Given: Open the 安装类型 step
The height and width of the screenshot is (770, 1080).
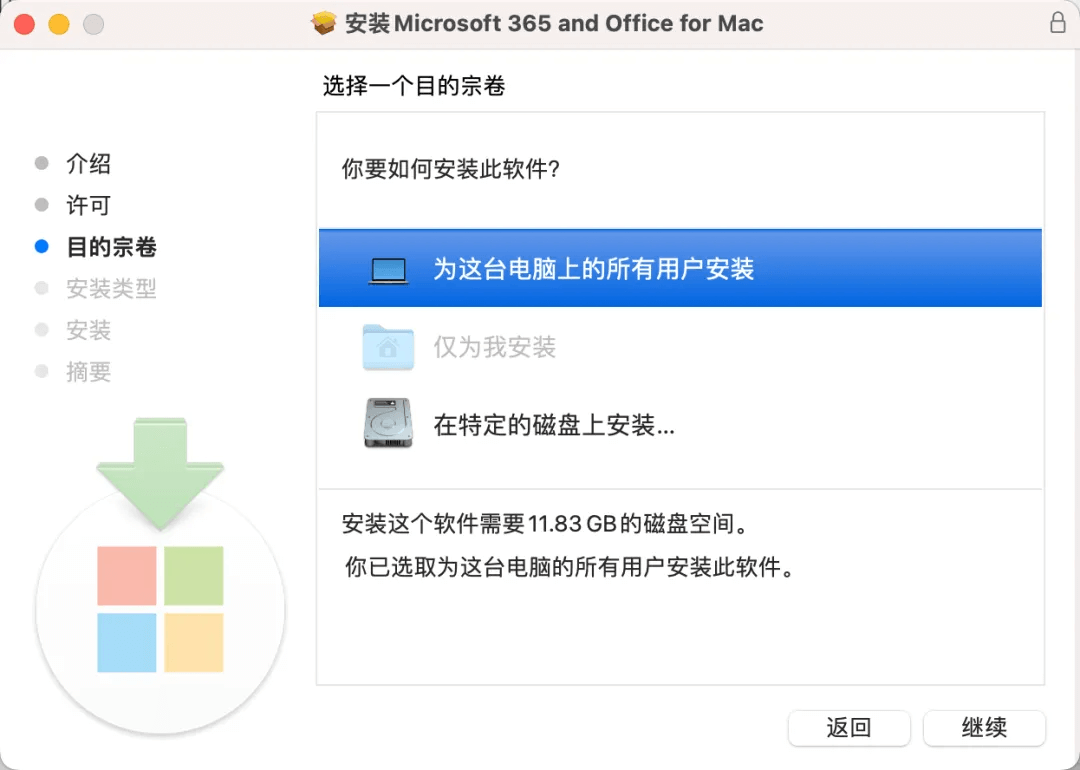Looking at the screenshot, I should [111, 288].
